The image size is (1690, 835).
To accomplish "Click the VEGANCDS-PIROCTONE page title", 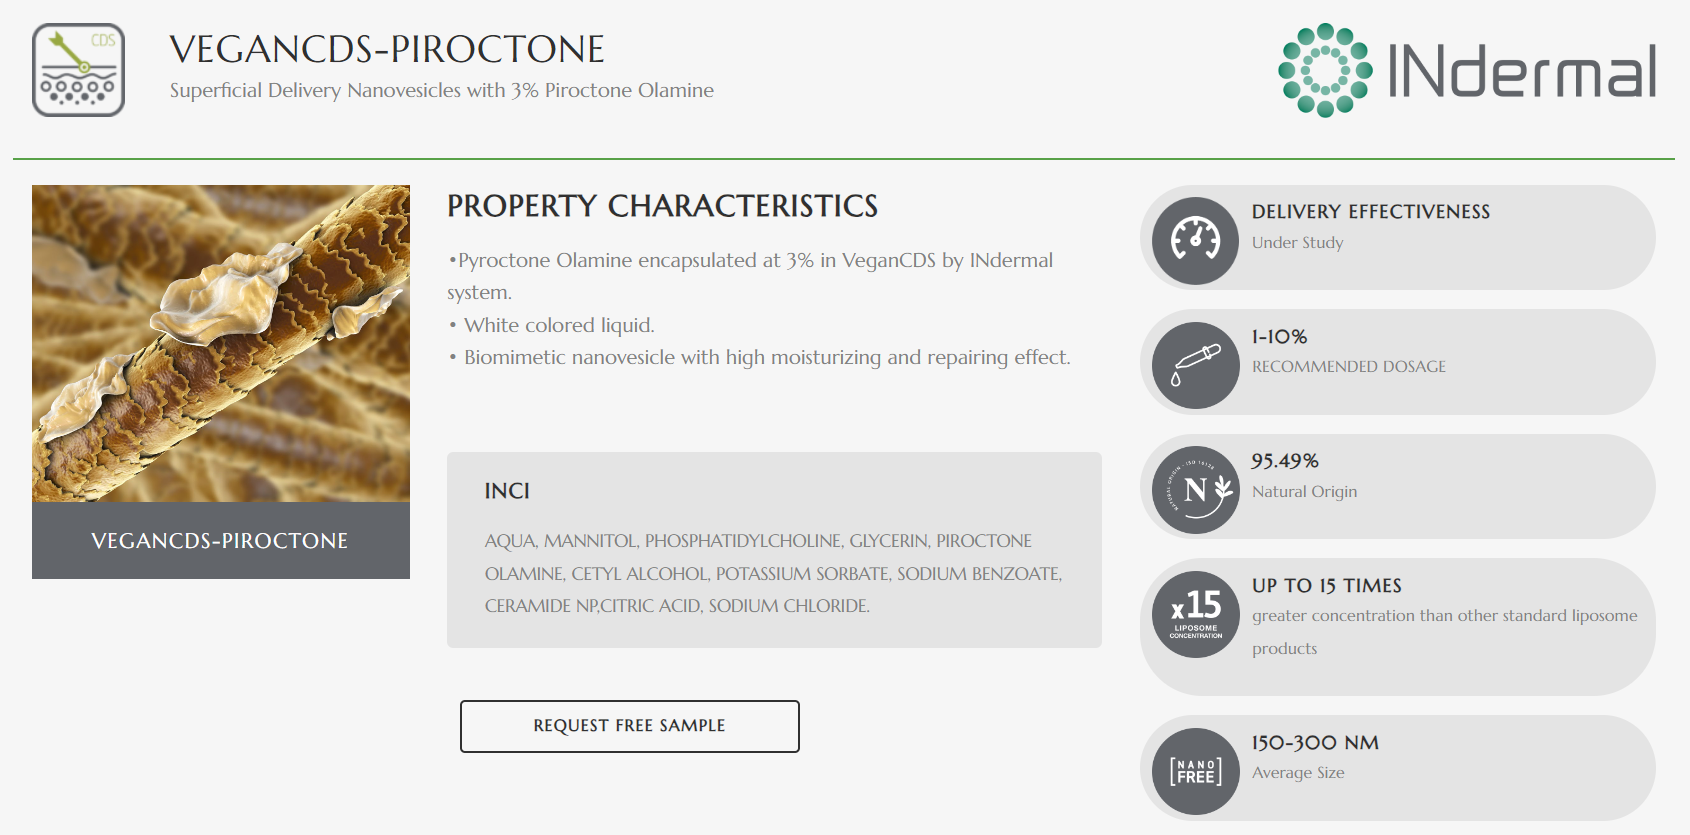I will pyautogui.click(x=387, y=49).
